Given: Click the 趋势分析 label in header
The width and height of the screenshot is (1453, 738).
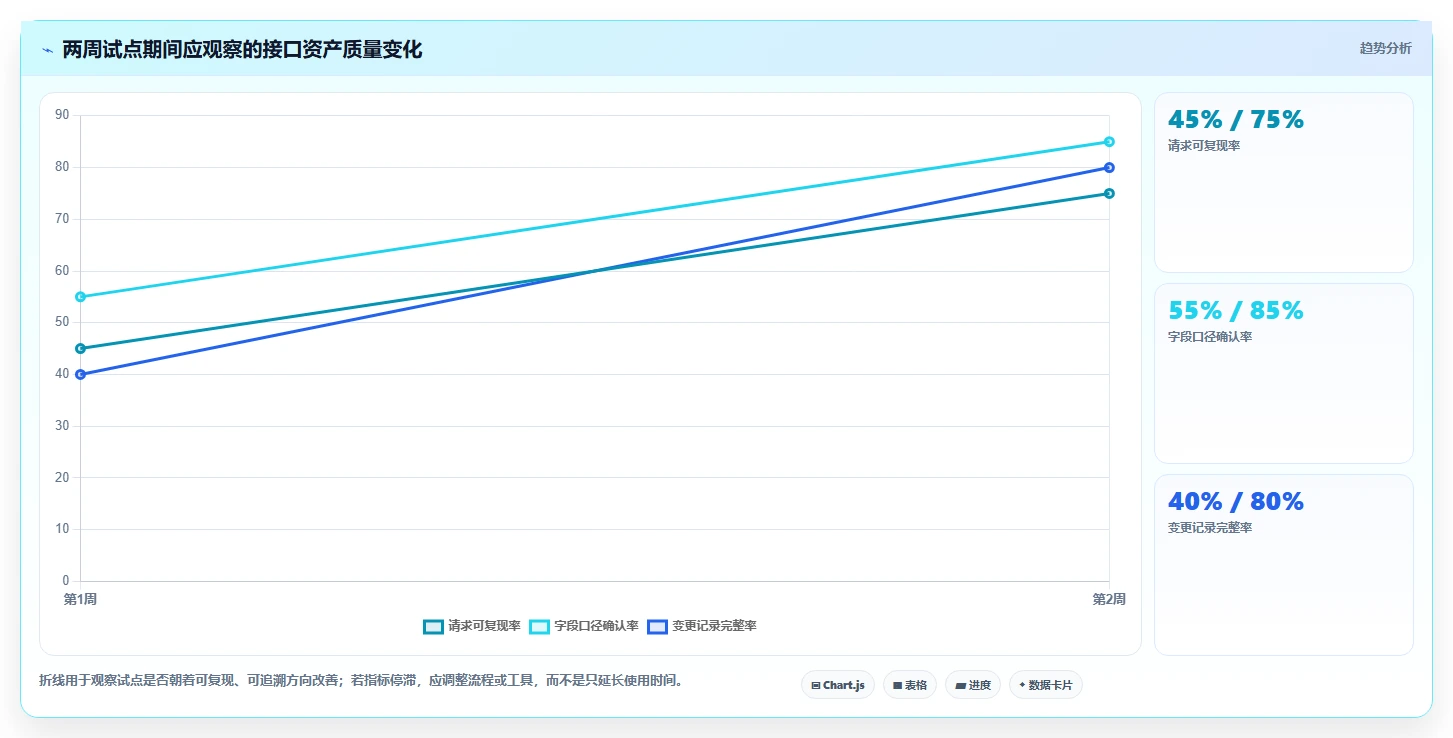Looking at the screenshot, I should tap(1385, 48).
